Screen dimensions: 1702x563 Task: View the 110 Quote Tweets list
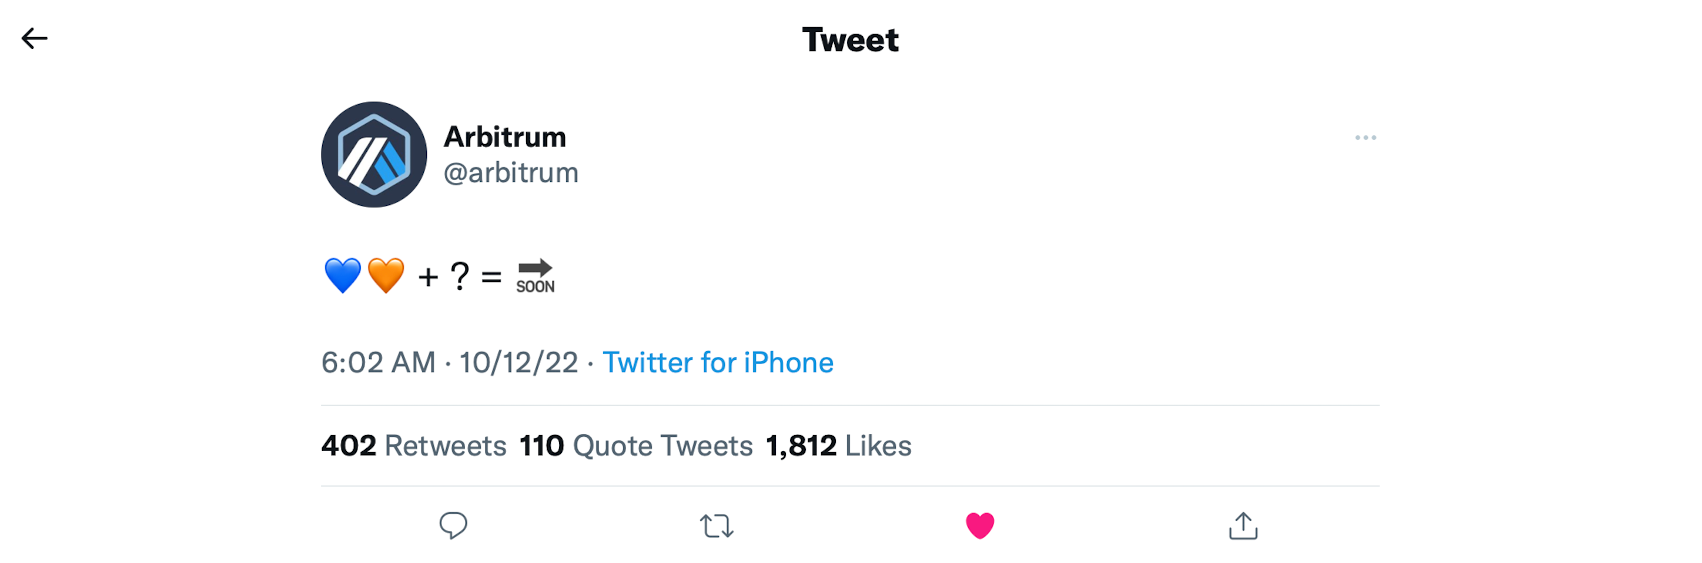pyautogui.click(x=636, y=446)
